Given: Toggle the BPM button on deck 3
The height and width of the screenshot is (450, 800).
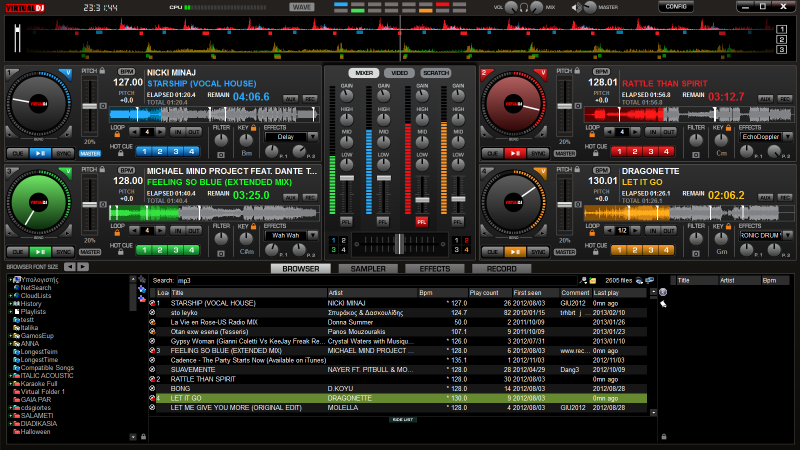Looking at the screenshot, I should point(126,170).
